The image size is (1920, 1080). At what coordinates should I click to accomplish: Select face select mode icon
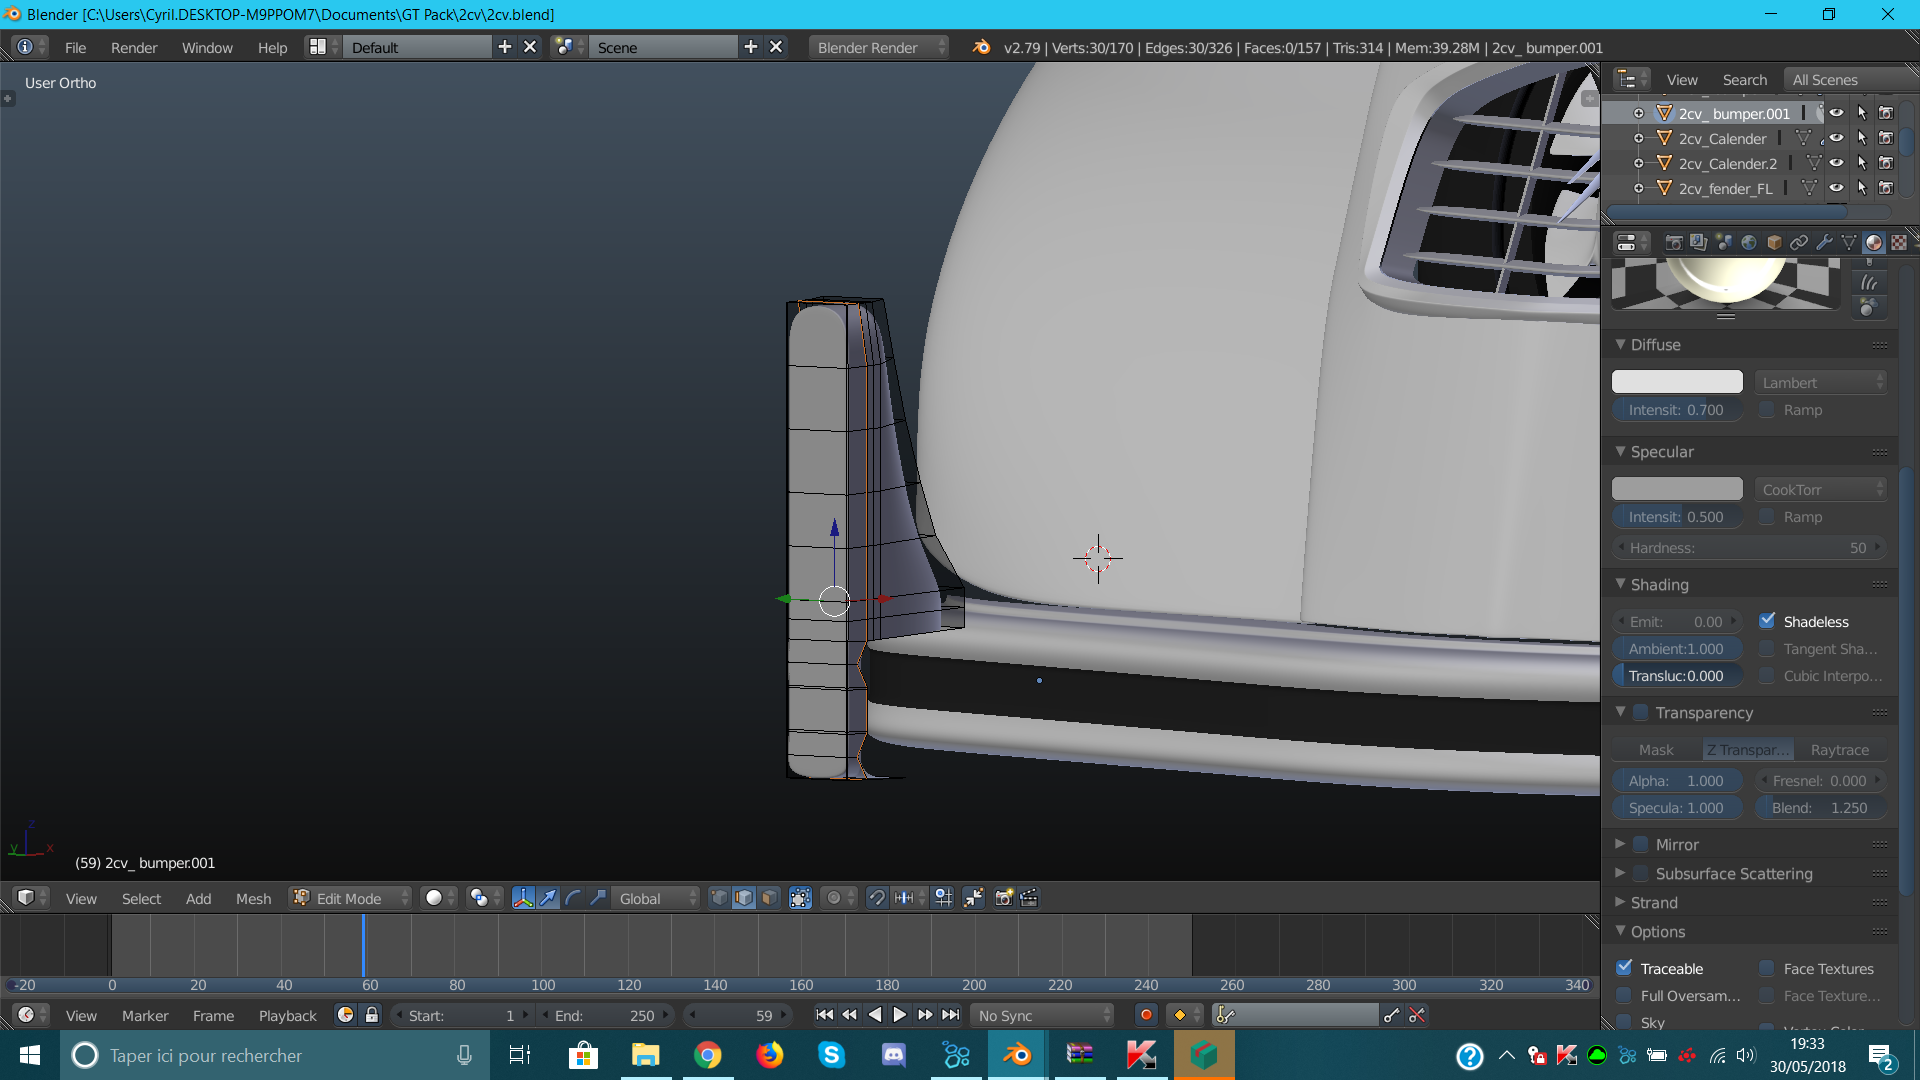click(x=769, y=898)
